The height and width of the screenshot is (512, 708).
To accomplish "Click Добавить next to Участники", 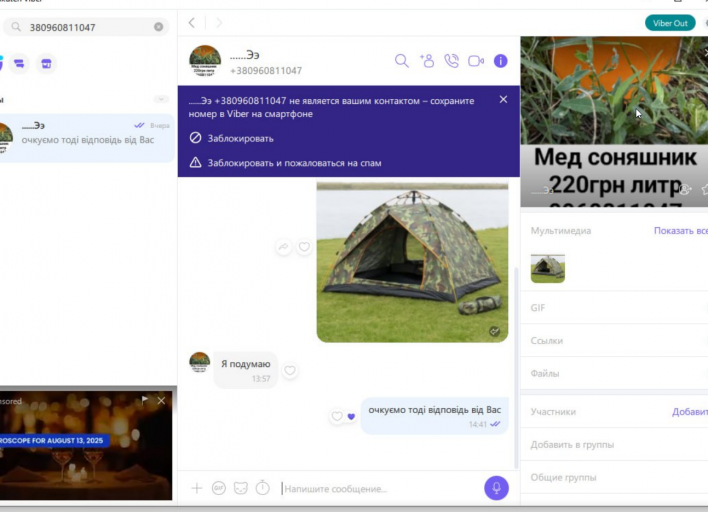I will pyautogui.click(x=689, y=412).
